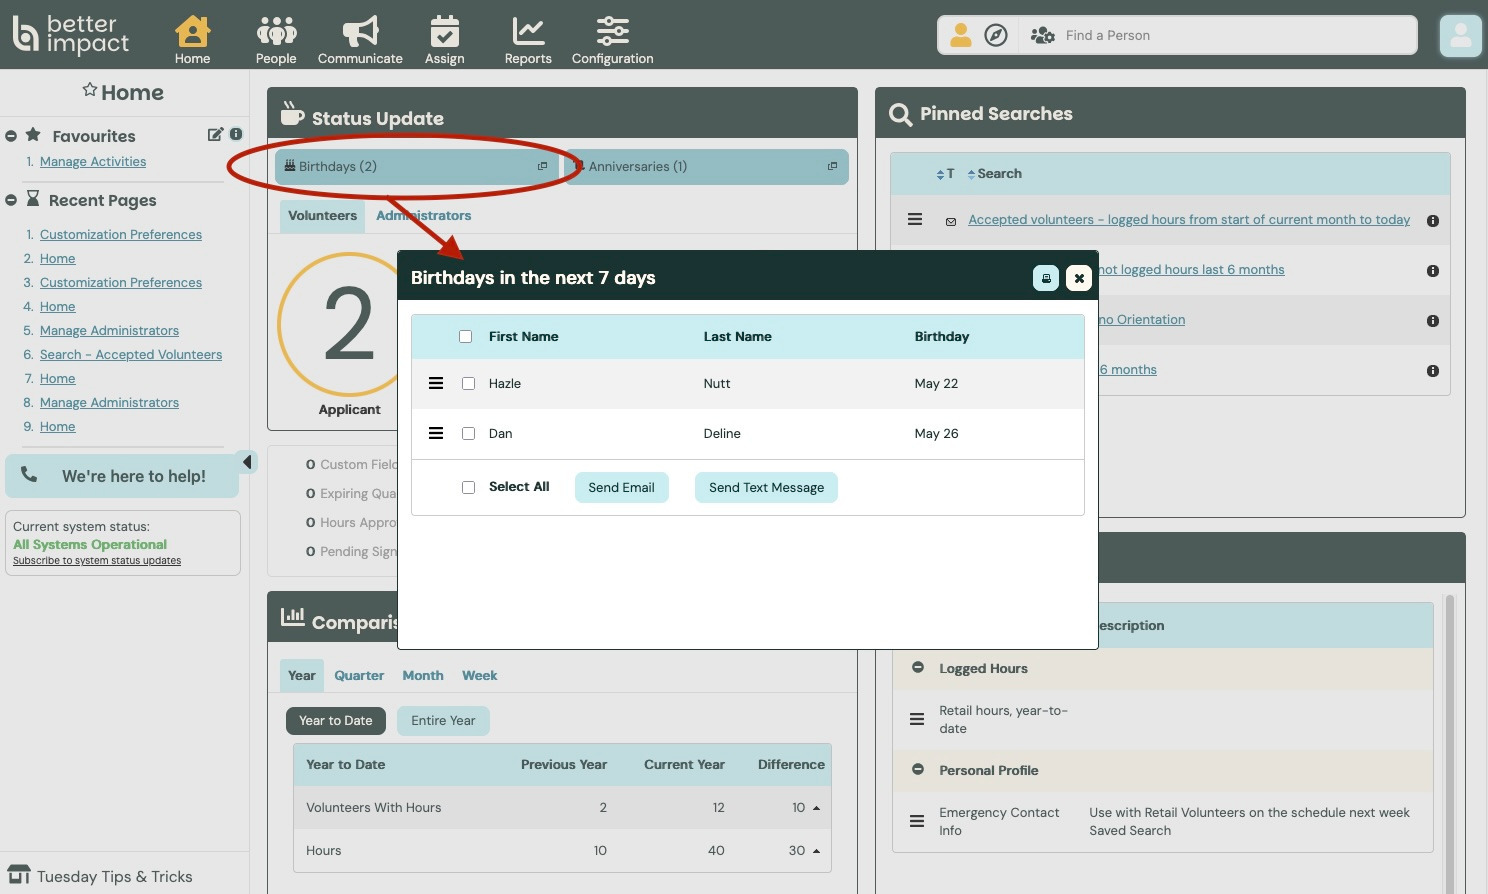Click the Find a Person search field

pyautogui.click(x=1236, y=36)
